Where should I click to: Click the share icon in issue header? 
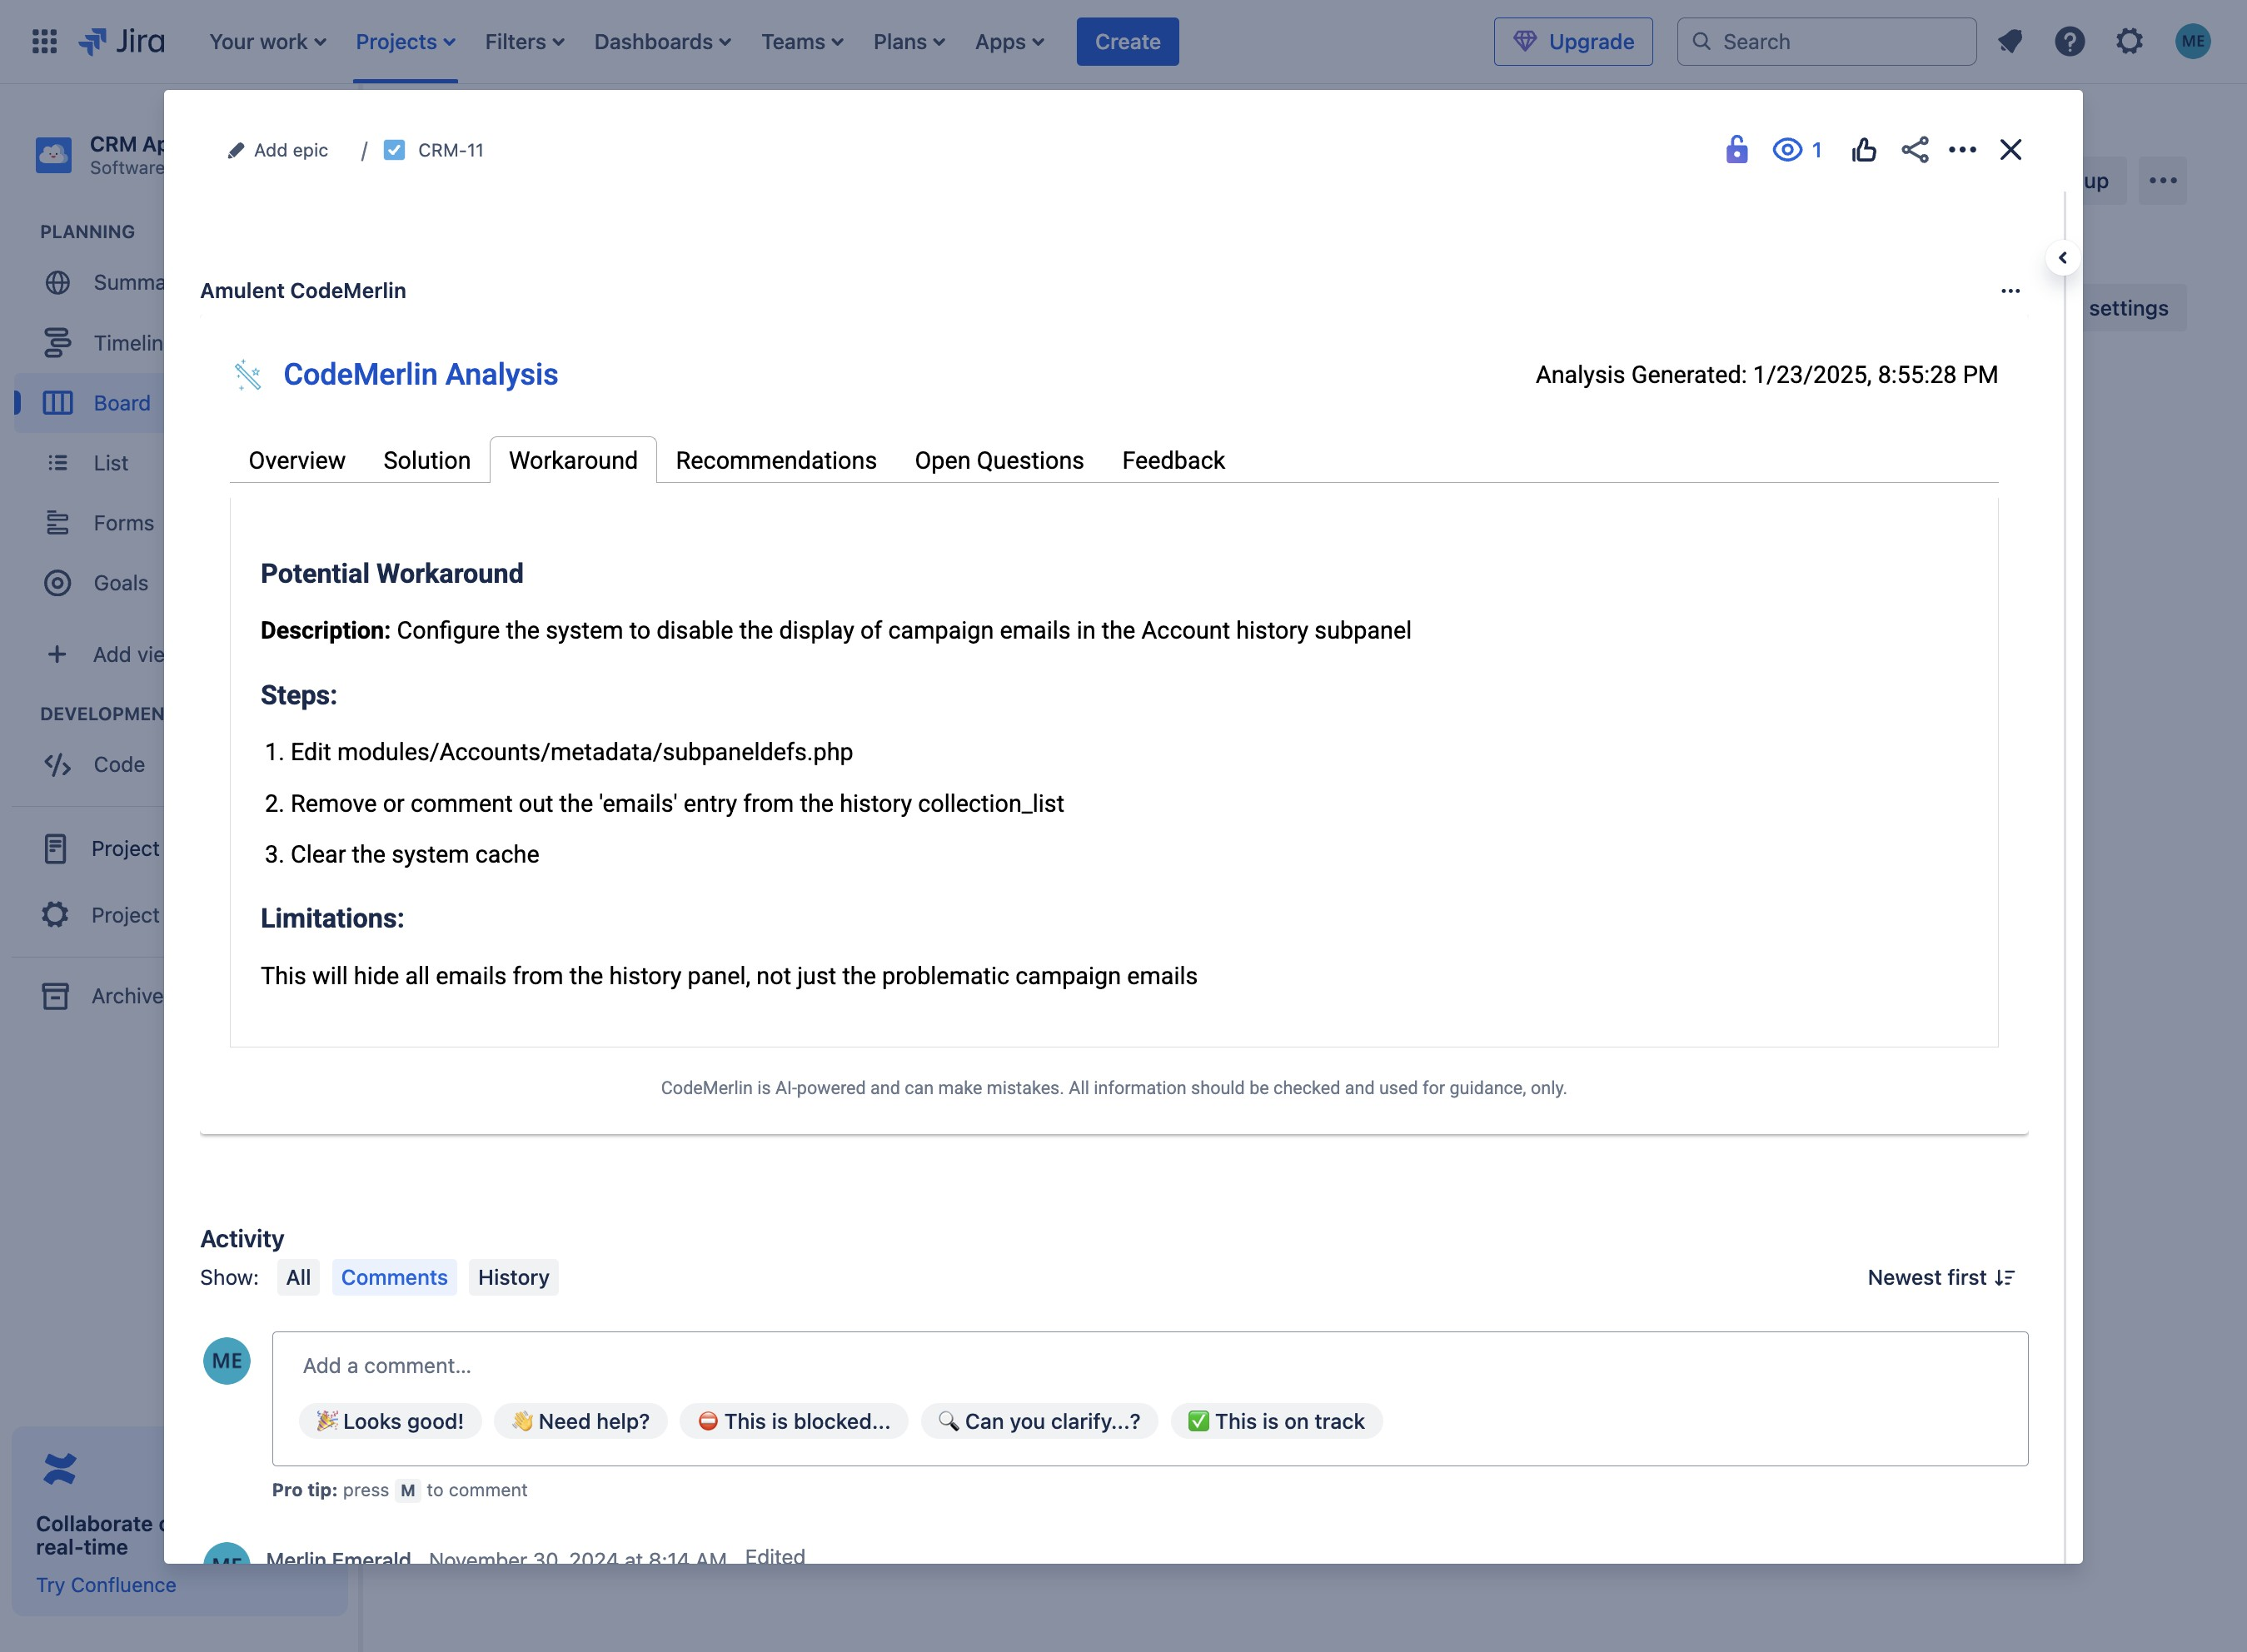(1915, 150)
